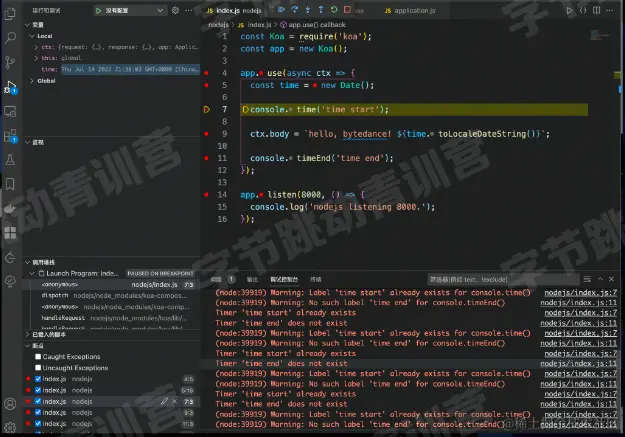Open the Docker whale view
The width and height of the screenshot is (625, 437).
point(10,209)
